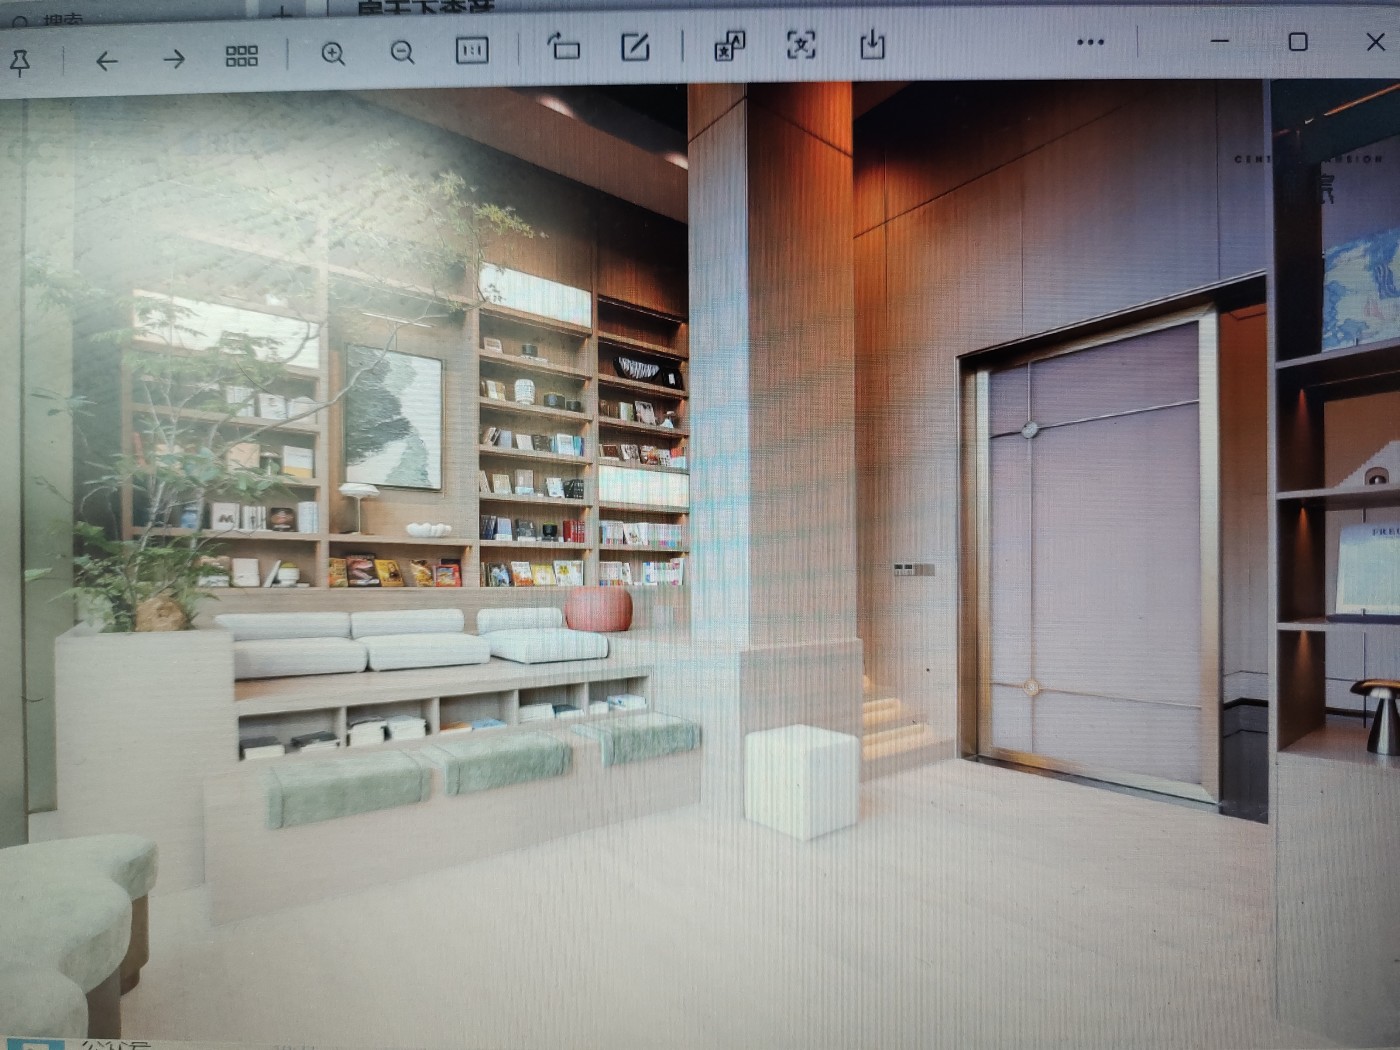Image resolution: width=1400 pixels, height=1050 pixels.
Task: Click the displayed interior room photo
Action: [x=700, y=560]
